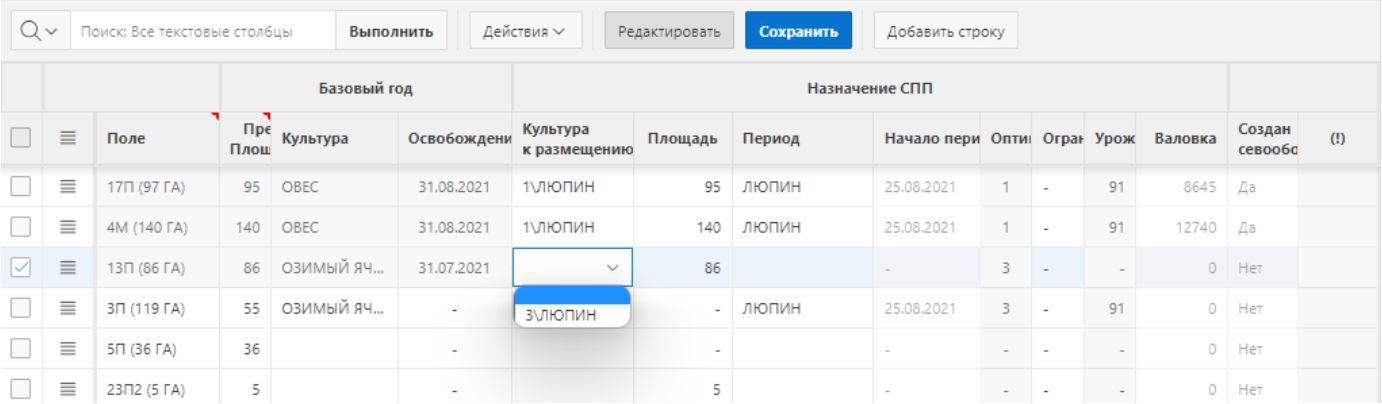Uncheck the checkbox for row 13П (86 ГА)

21,267
